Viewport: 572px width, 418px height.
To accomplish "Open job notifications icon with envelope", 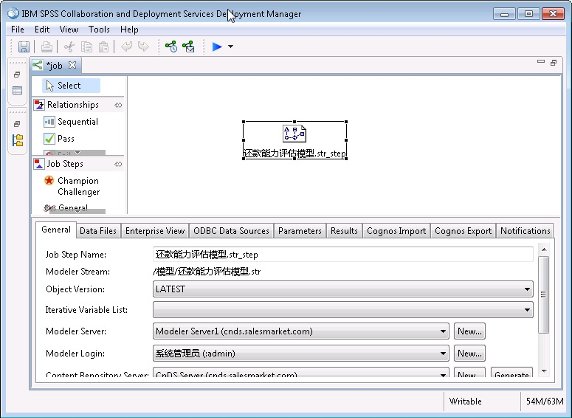I will point(189,46).
